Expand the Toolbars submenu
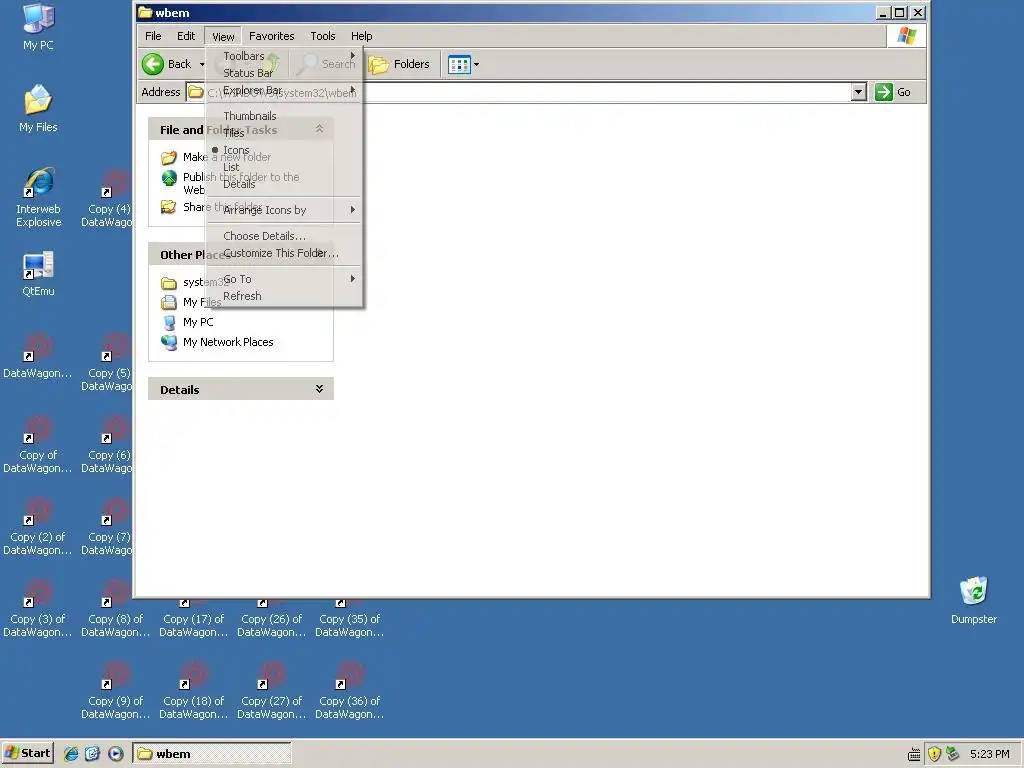The width and height of the screenshot is (1024, 768). (x=284, y=56)
